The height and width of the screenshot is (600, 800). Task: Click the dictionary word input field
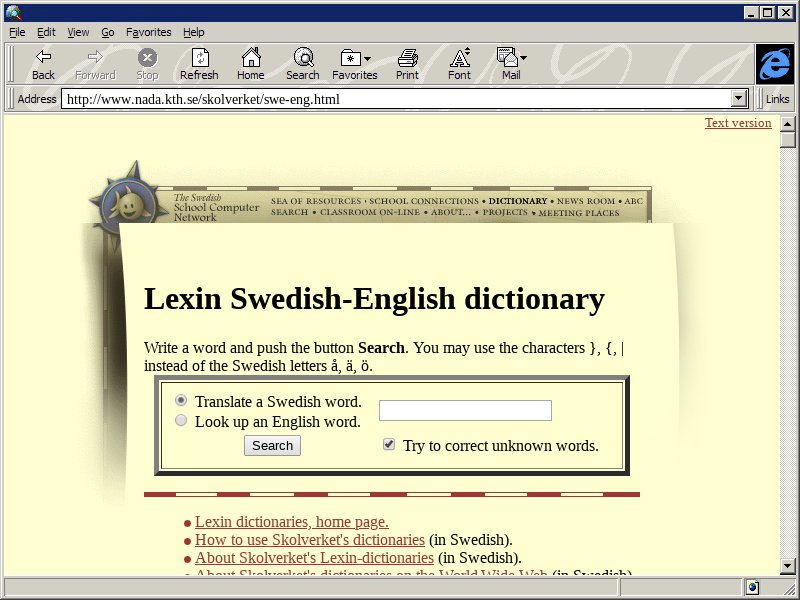465,411
